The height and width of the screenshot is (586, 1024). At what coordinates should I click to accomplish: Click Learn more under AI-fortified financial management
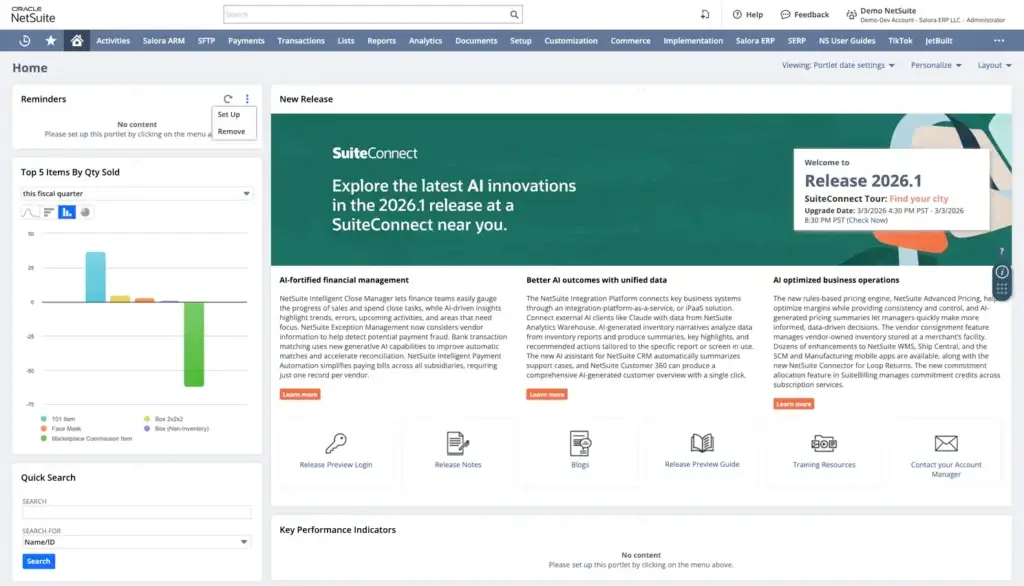(x=300, y=395)
